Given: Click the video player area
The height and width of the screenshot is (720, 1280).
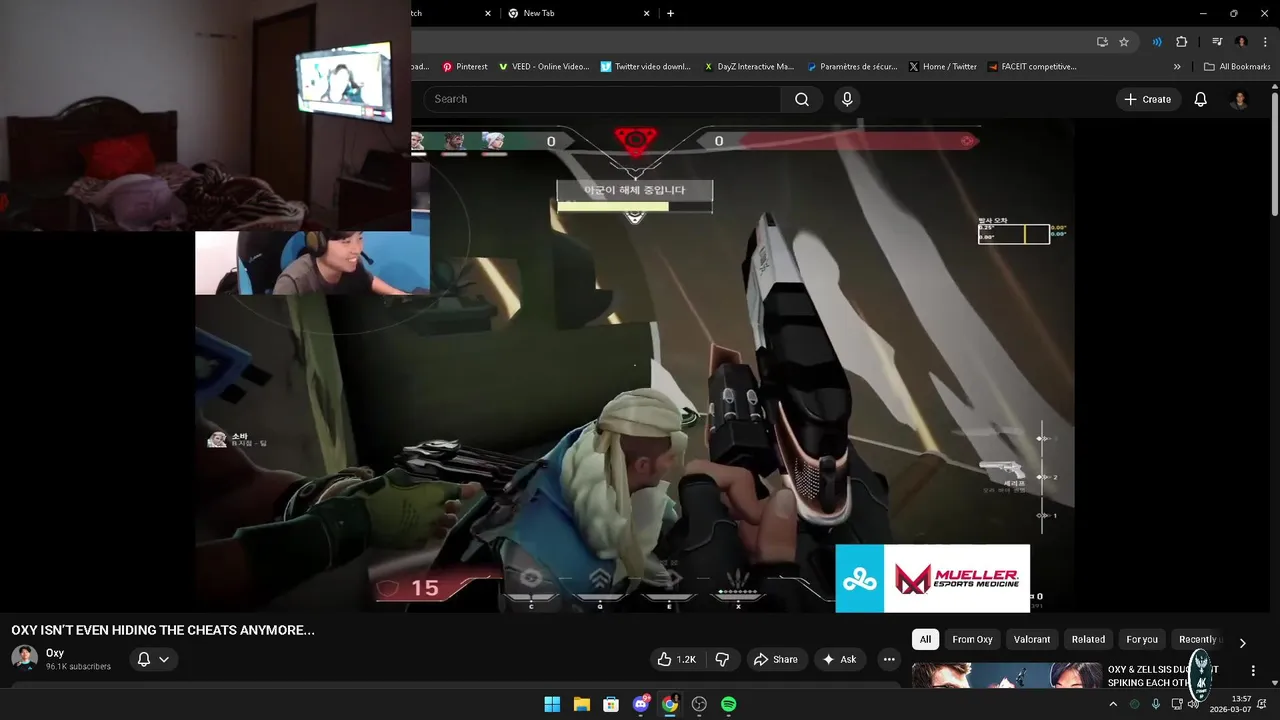Looking at the screenshot, I should click(x=634, y=365).
